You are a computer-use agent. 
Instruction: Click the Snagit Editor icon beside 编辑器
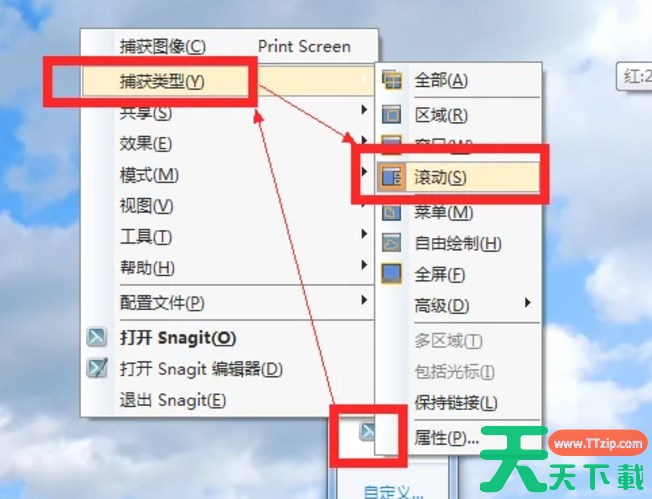coord(97,368)
